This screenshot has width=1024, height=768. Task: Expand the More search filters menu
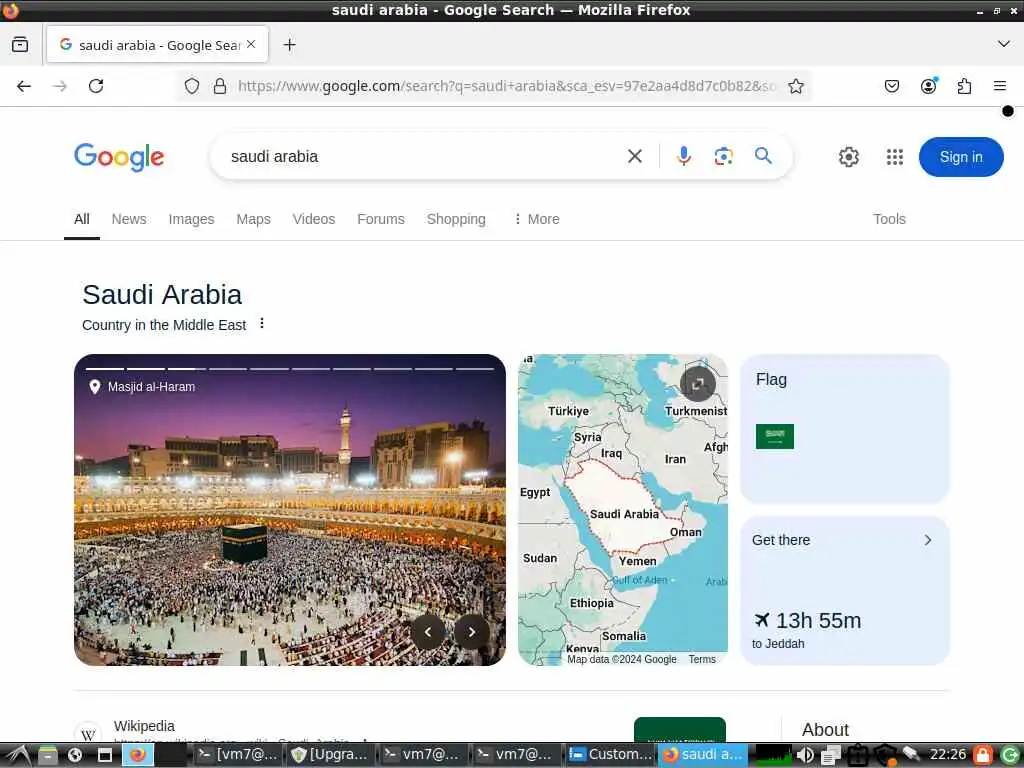pyautogui.click(x=536, y=219)
